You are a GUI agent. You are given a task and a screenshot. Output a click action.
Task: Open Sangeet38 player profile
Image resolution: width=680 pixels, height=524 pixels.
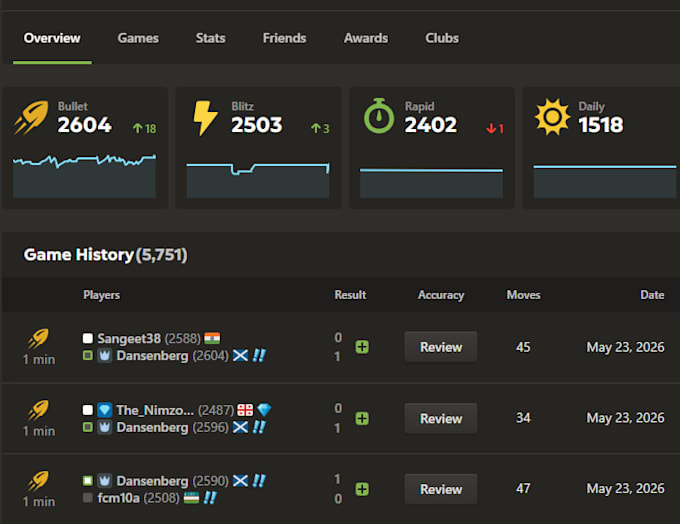pos(129,338)
